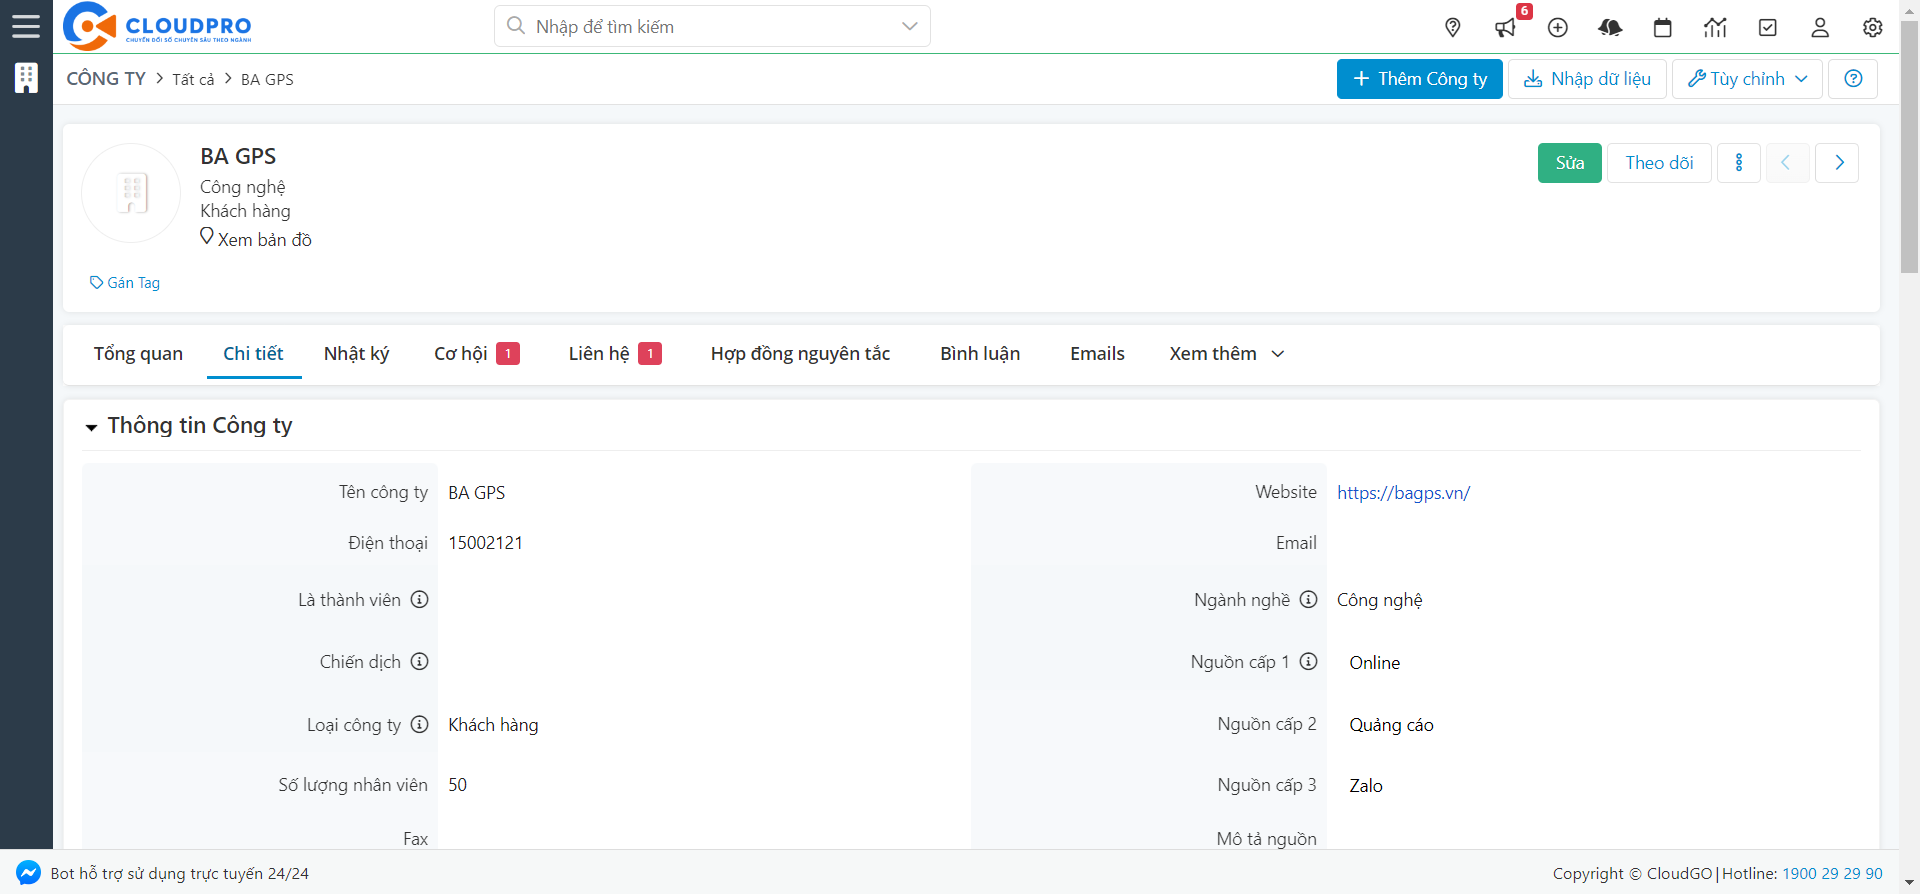Open the Messenger support bot icon
Screen dimensions: 1920x894
29,873
